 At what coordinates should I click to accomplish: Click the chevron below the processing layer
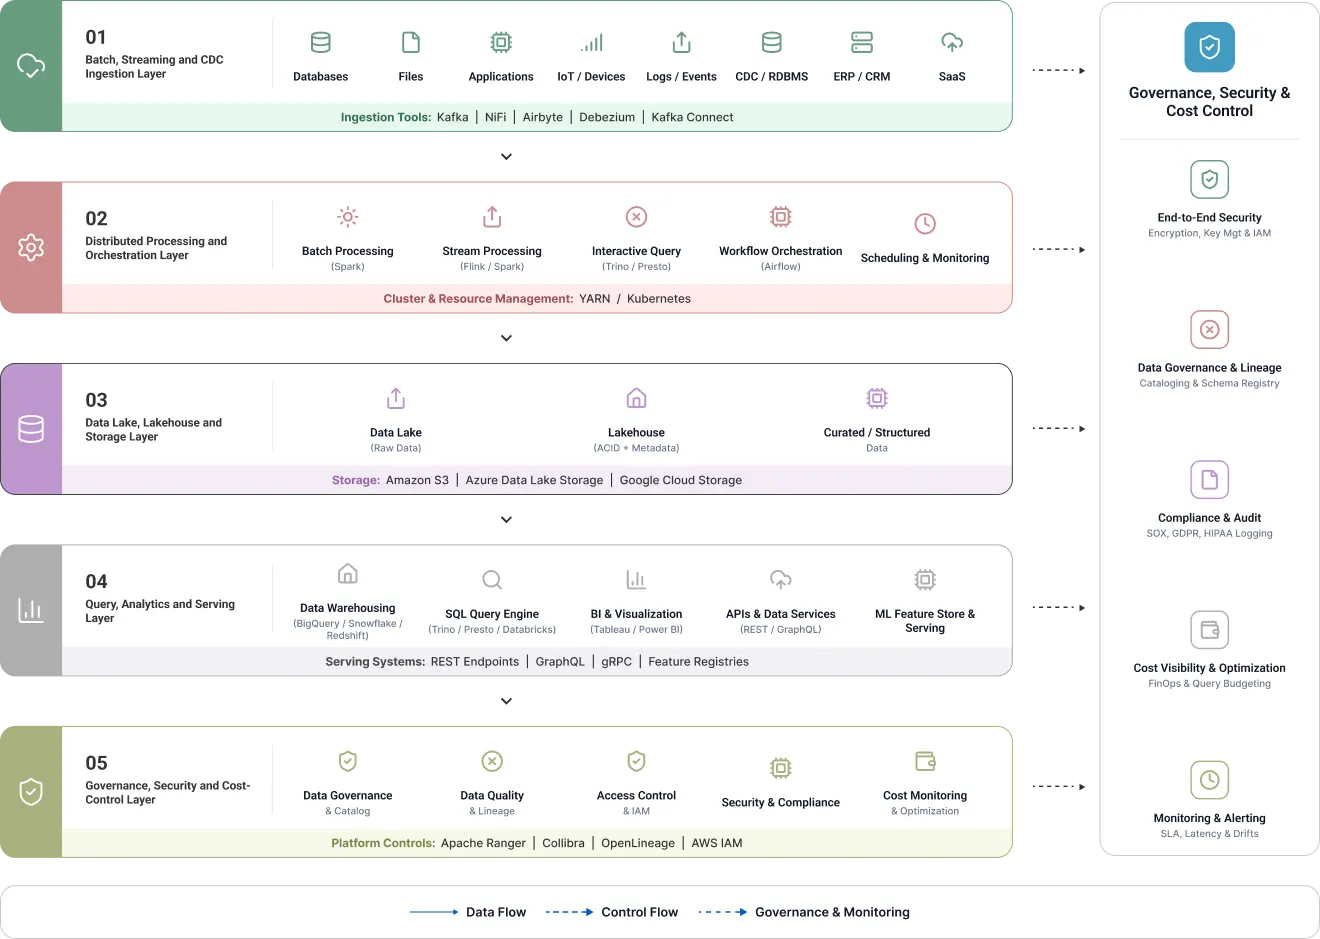tap(506, 338)
